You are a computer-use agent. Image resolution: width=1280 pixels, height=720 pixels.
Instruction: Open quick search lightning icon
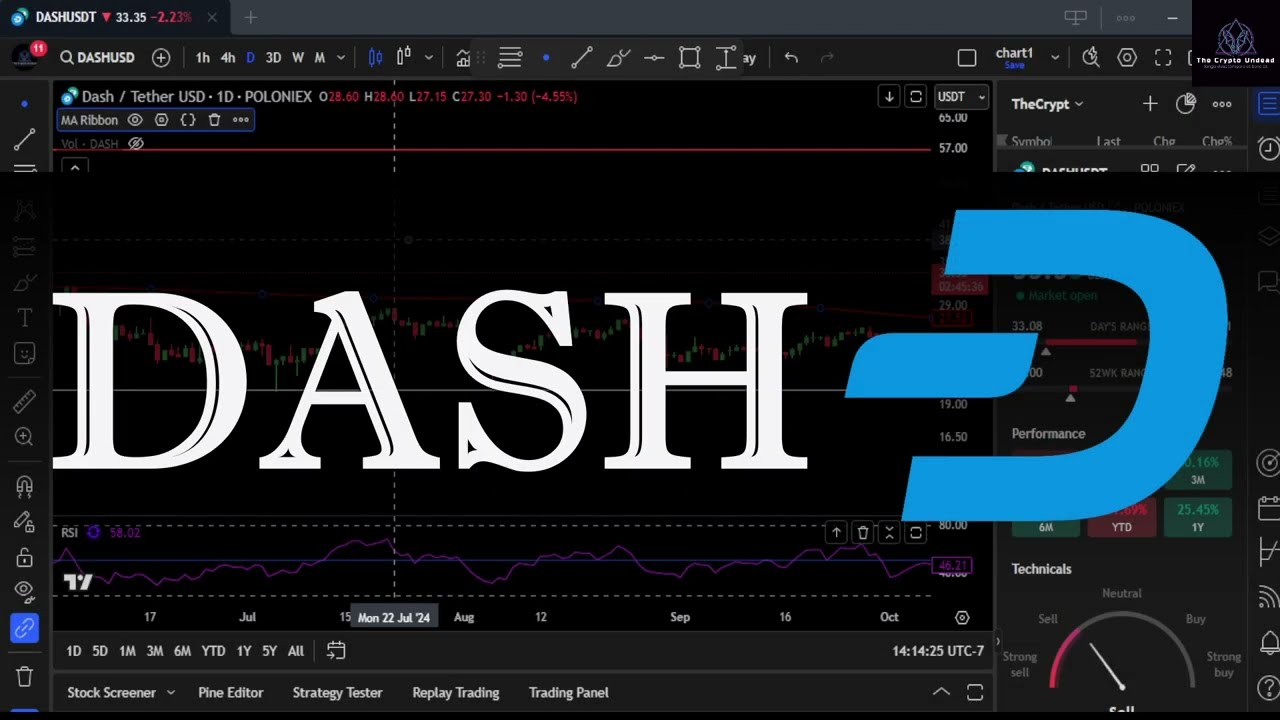pyautogui.click(x=1091, y=58)
